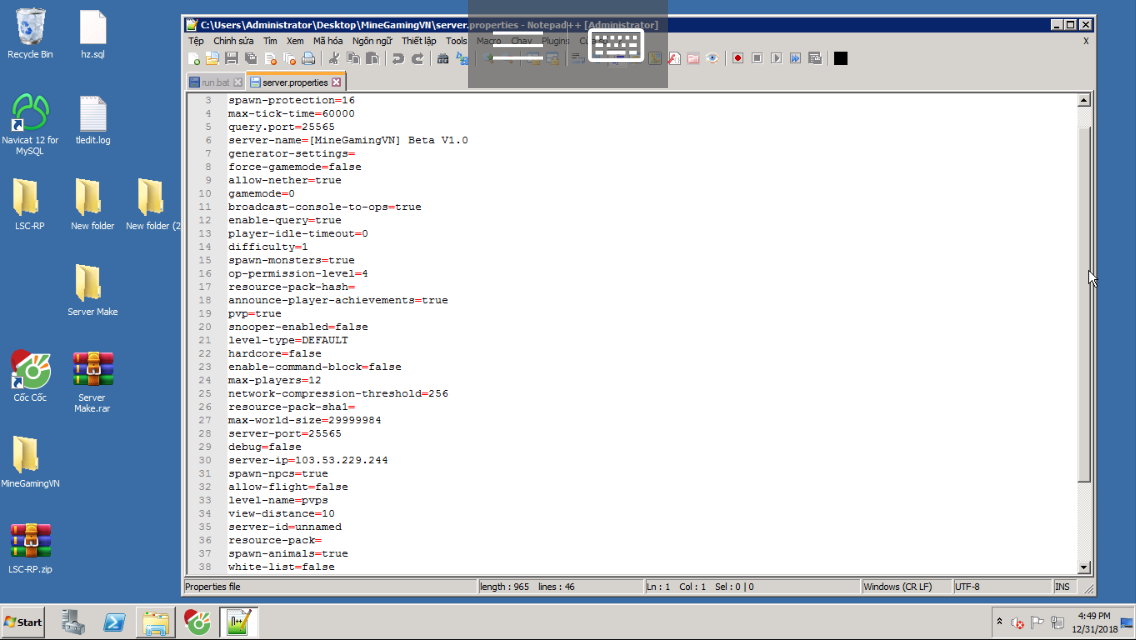
Task: Start macro recording with red dot icon
Action: (738, 59)
